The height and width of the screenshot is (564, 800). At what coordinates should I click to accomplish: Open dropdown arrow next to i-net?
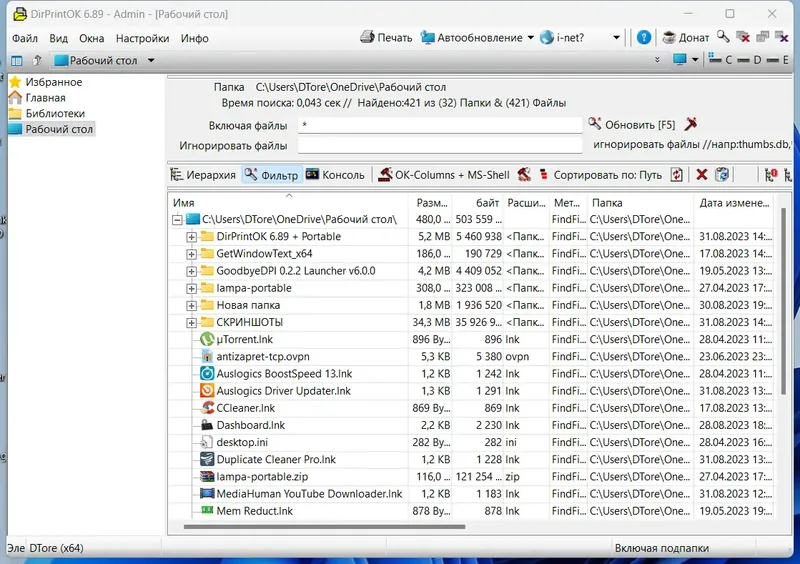[616, 38]
